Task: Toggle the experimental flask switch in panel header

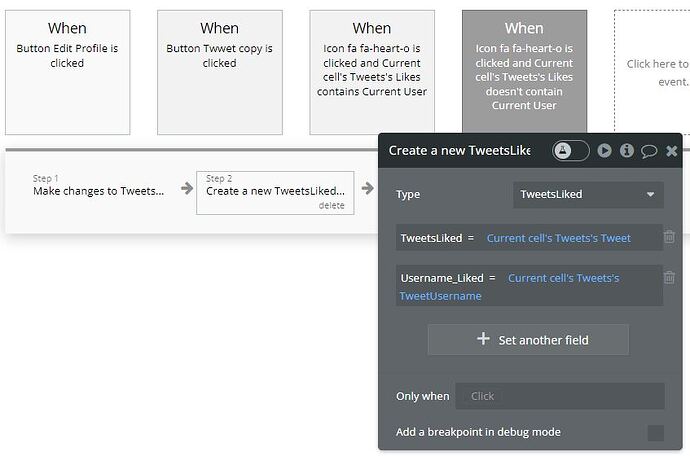Action: pyautogui.click(x=571, y=151)
